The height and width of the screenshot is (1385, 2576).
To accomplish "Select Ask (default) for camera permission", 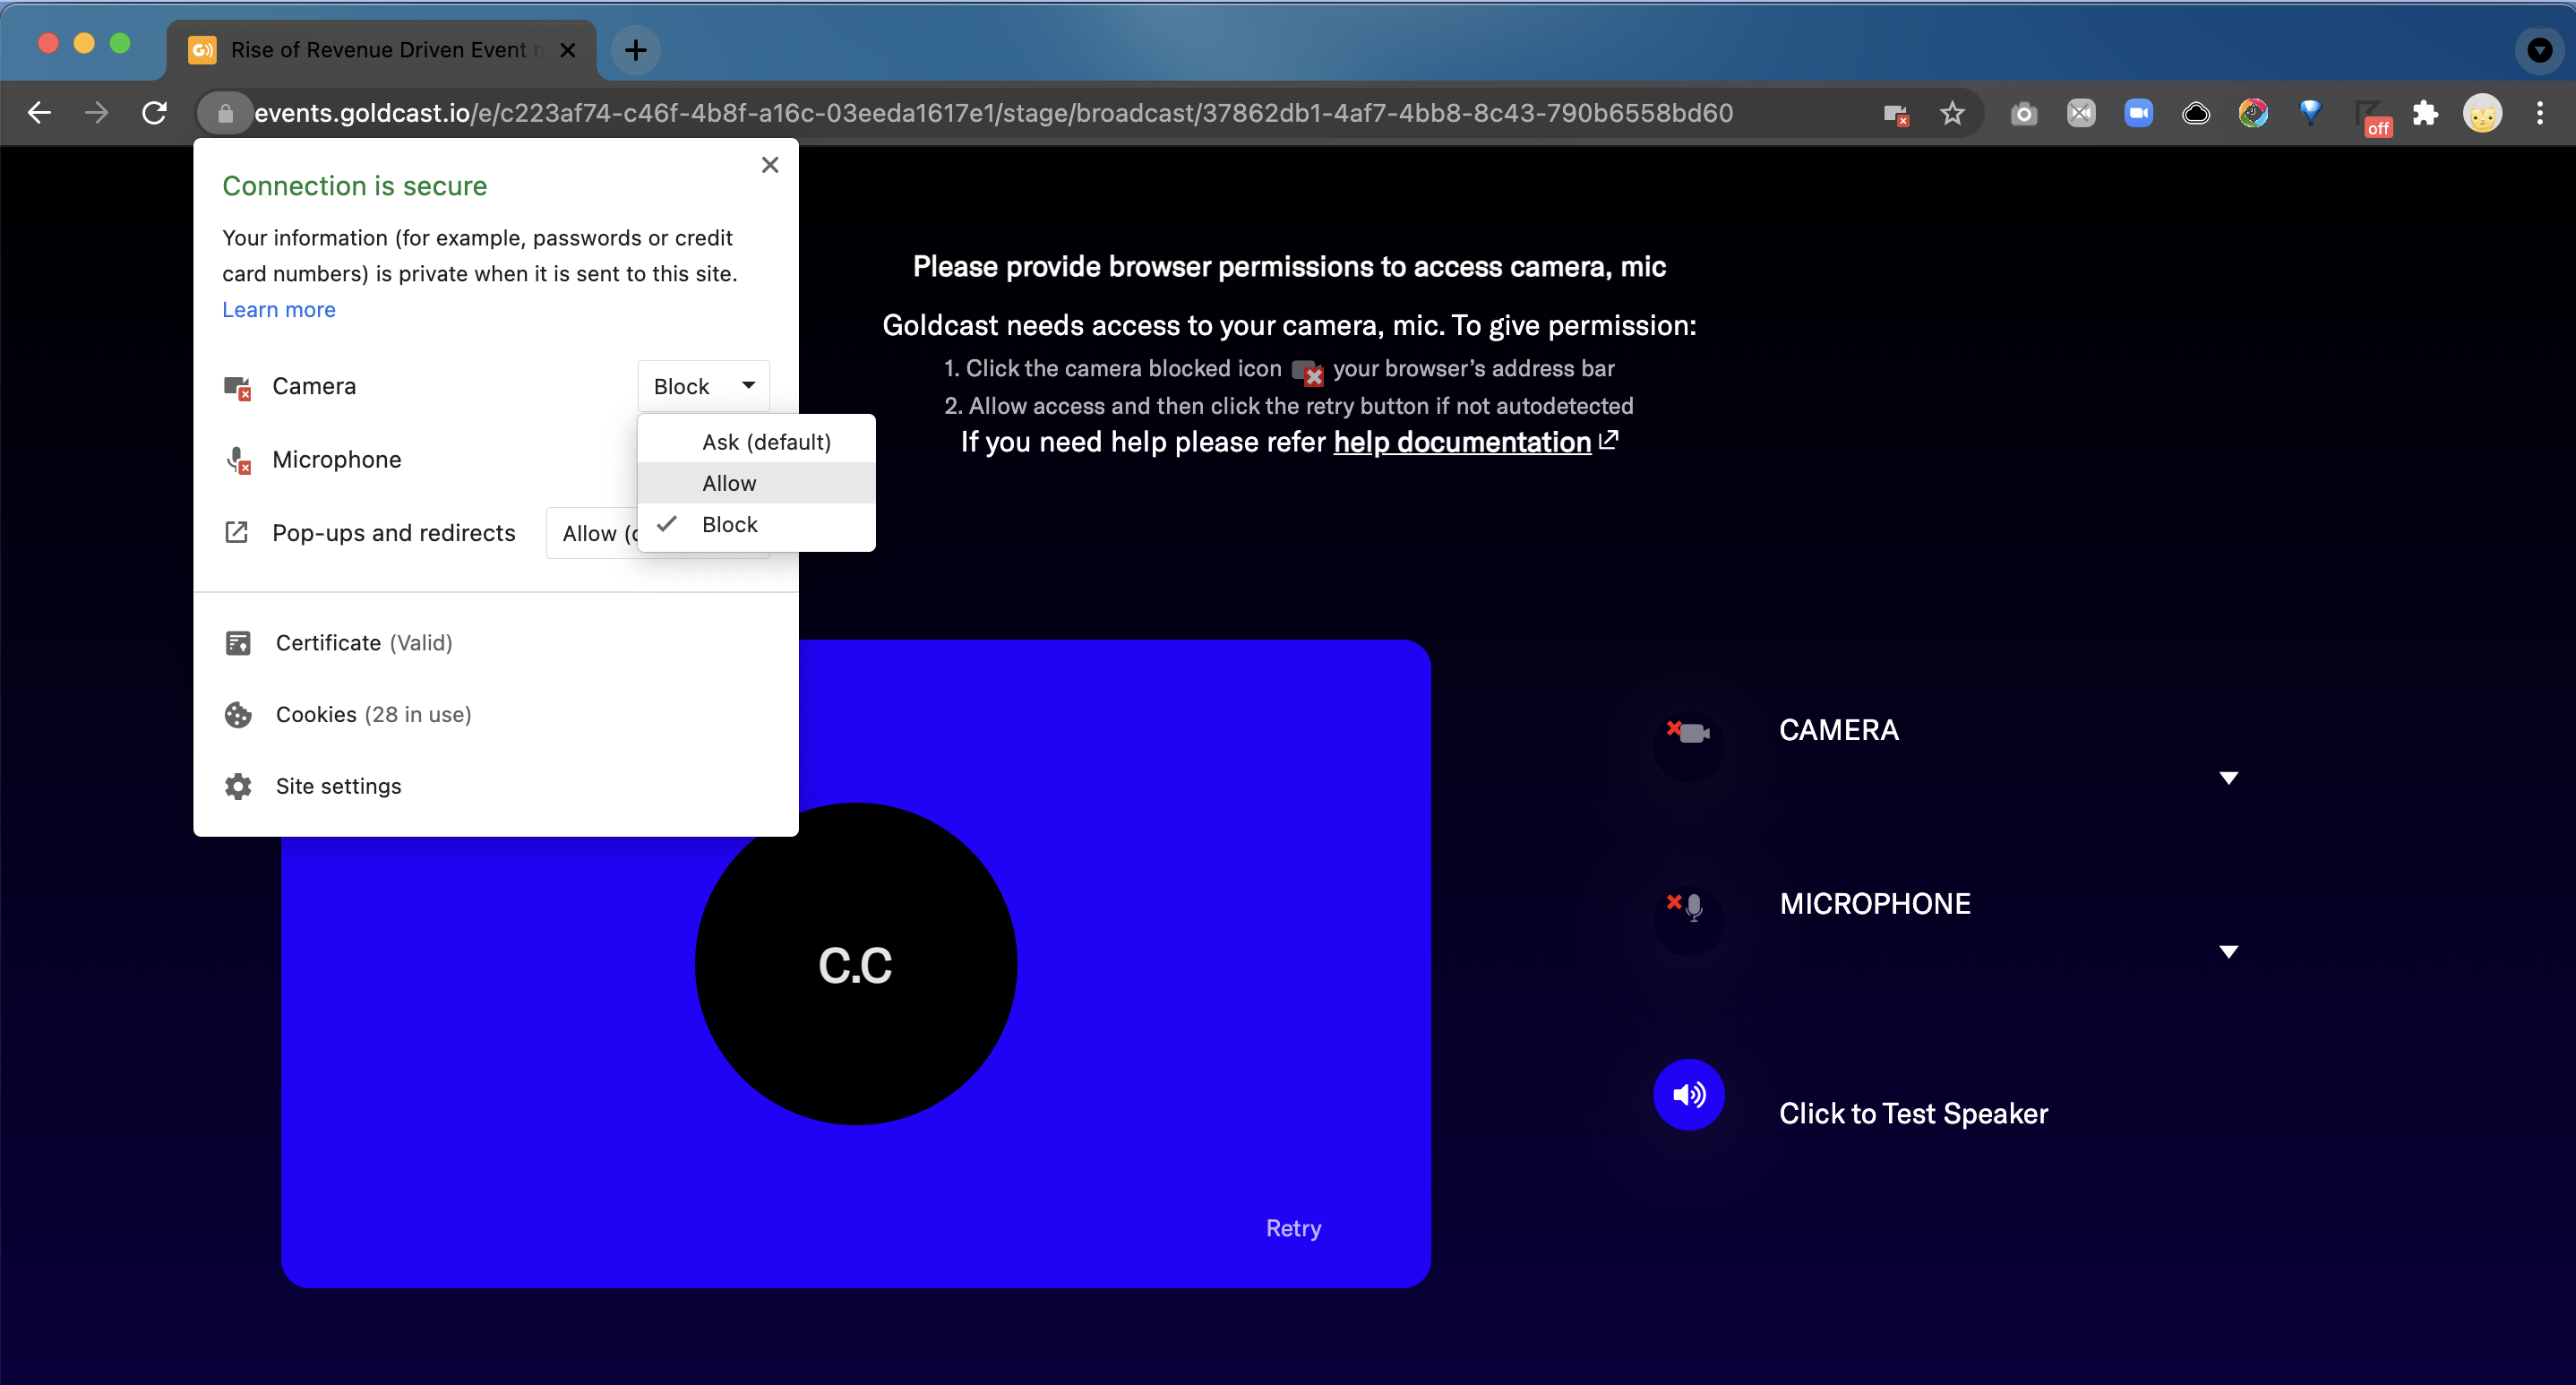I will [x=757, y=442].
